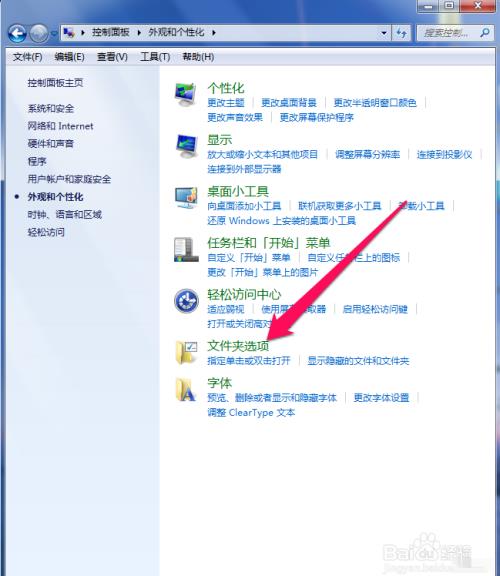
Task: Open the 文件(F) menu
Action: click(28, 57)
